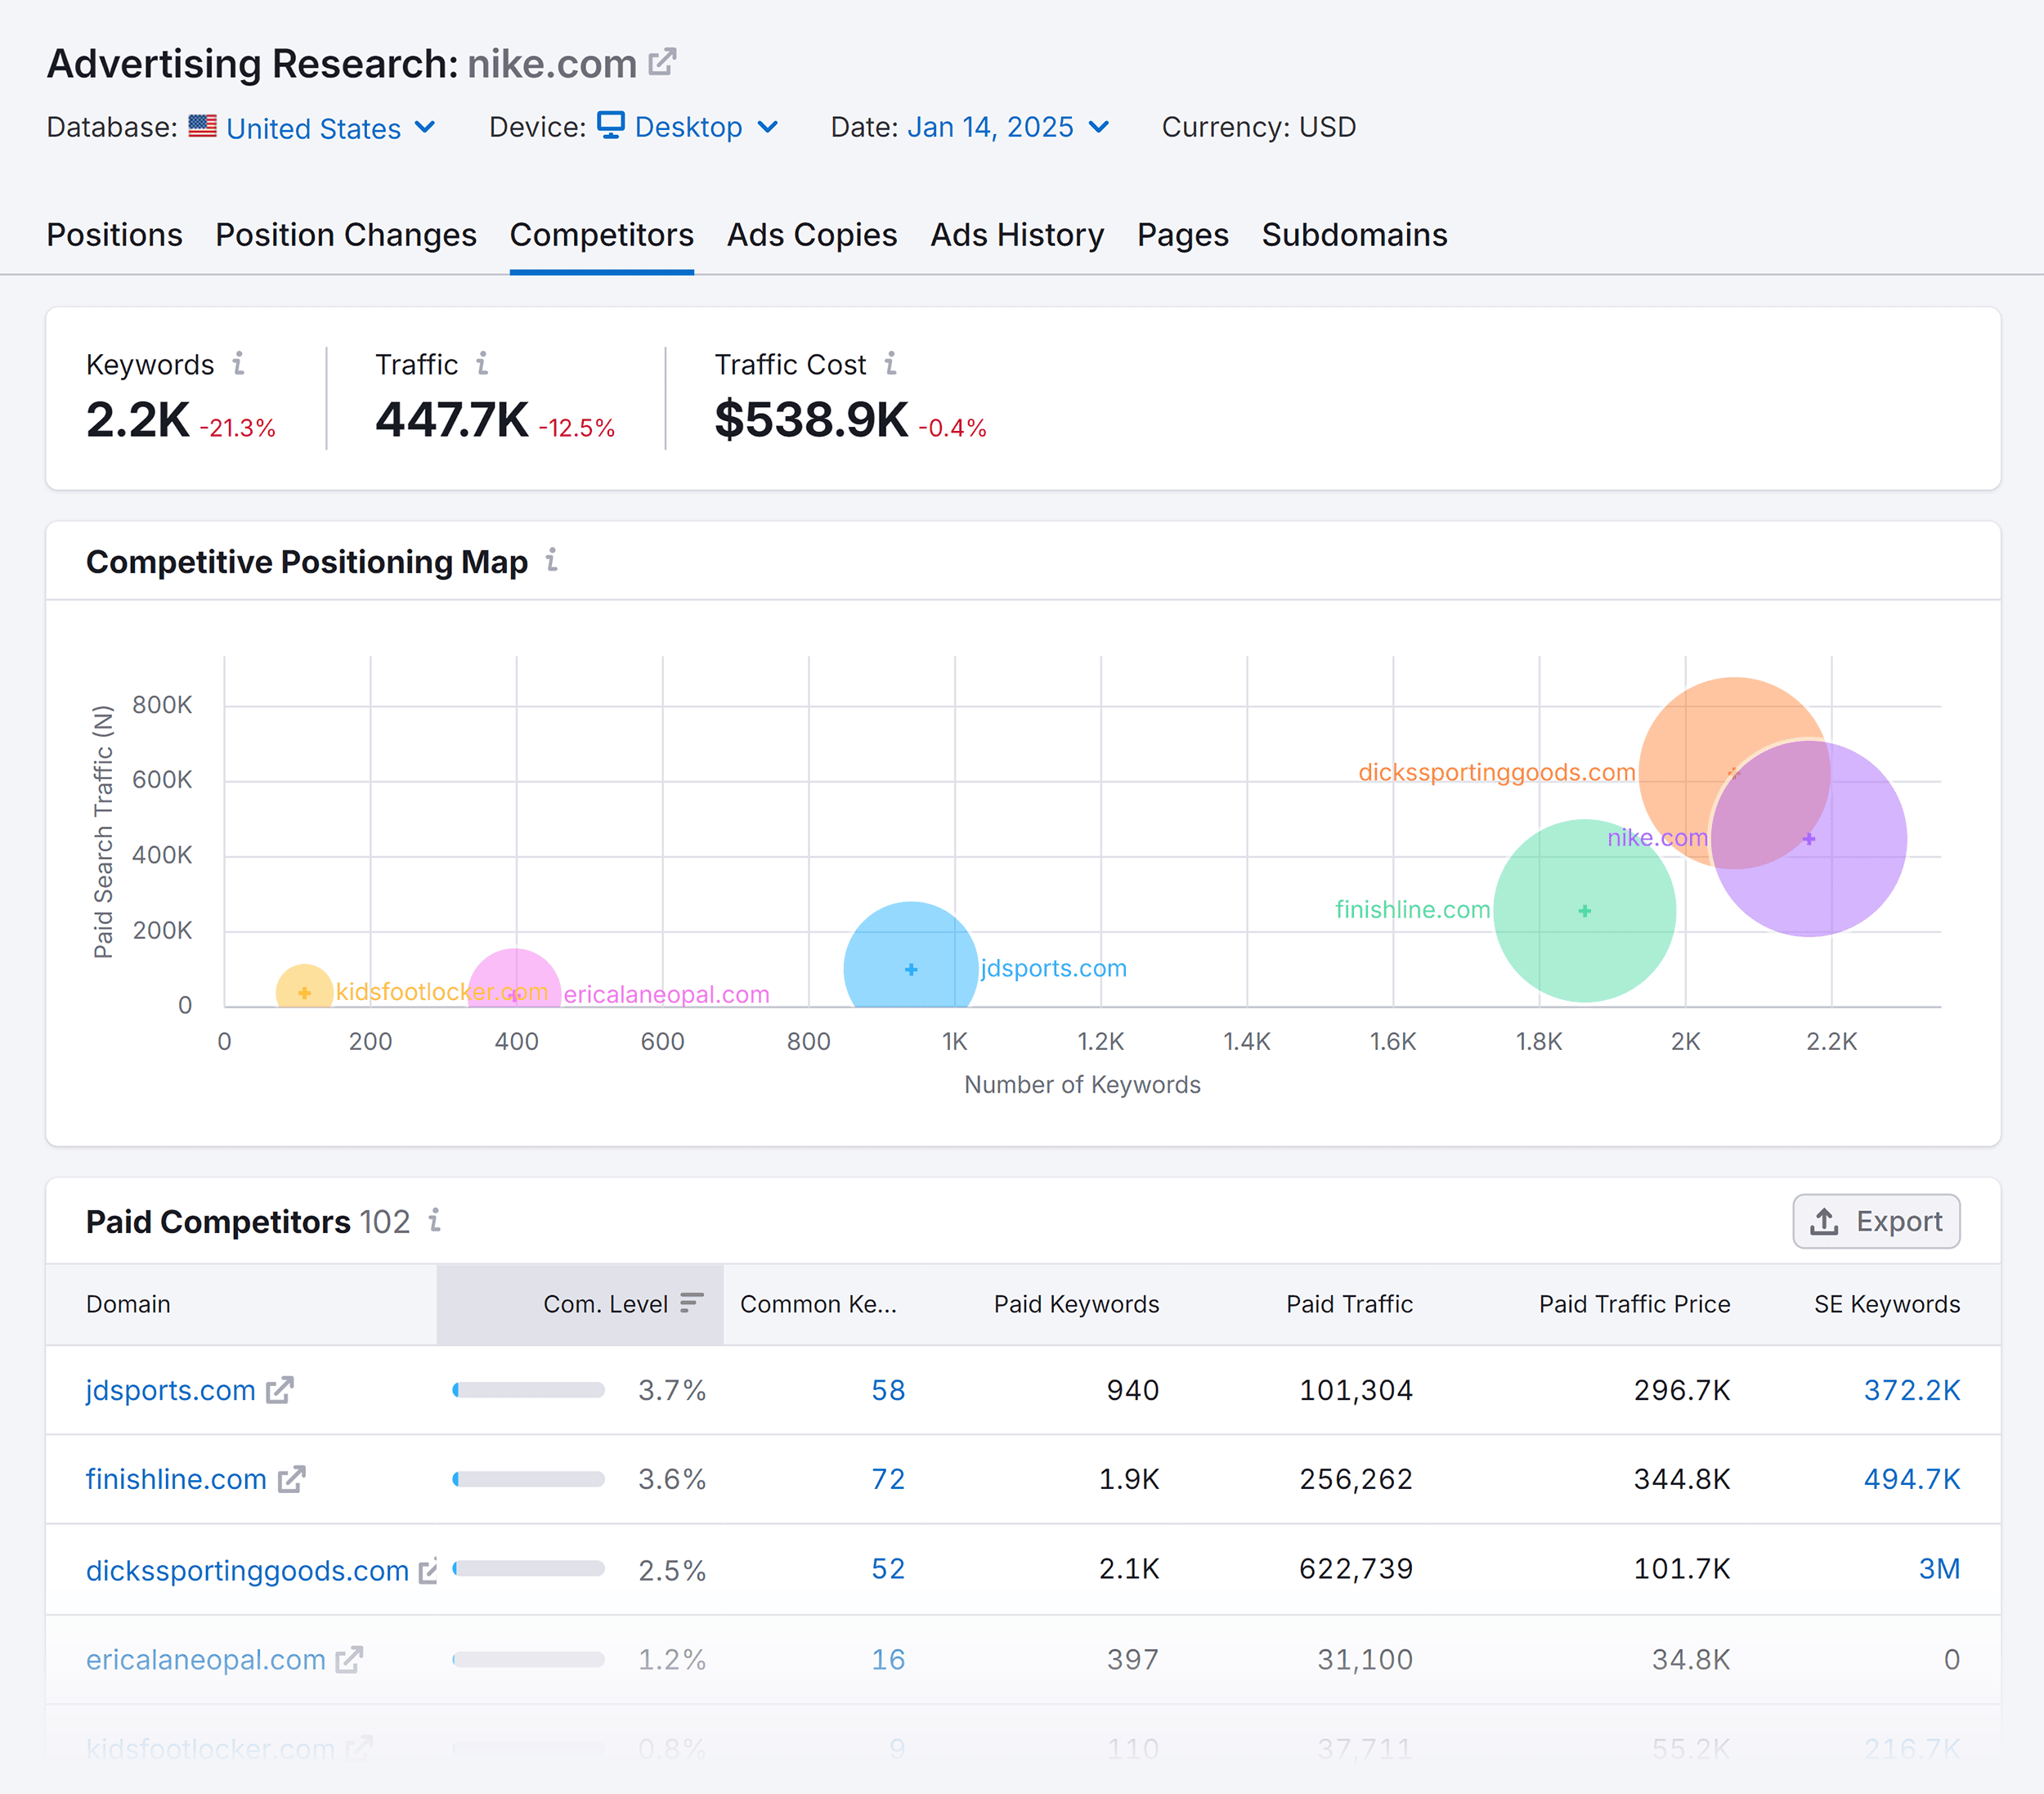Screen dimensions: 2044x1794
Task: Switch to the Pages tab
Action: [x=1182, y=235]
